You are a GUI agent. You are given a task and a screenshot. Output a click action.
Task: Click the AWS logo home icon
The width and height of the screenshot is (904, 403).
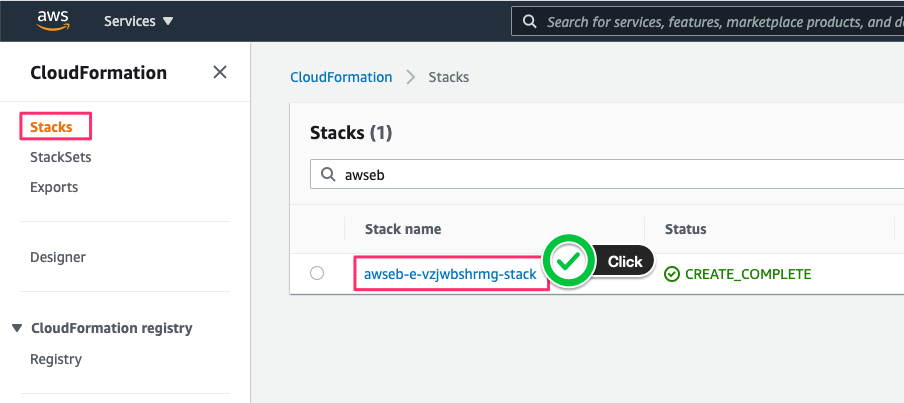(x=53, y=21)
